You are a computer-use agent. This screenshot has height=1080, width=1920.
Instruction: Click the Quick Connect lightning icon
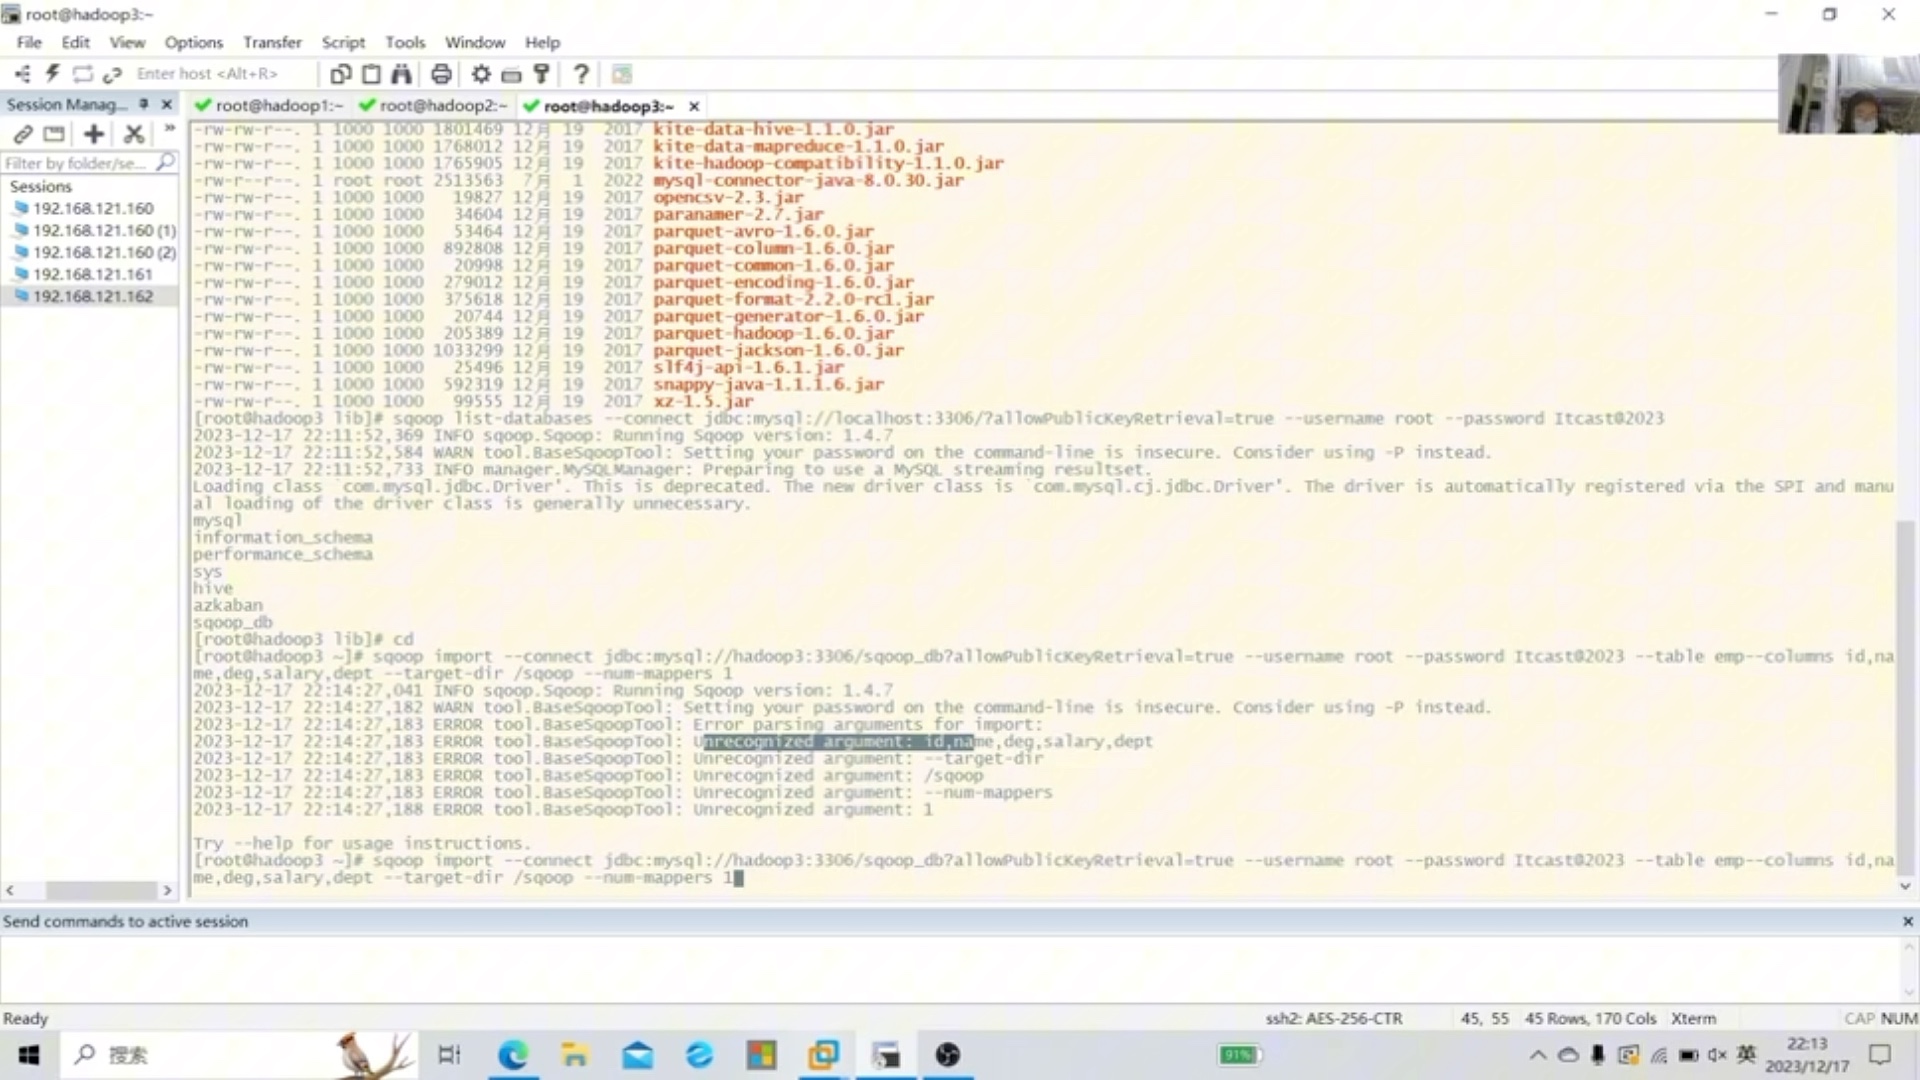[53, 74]
